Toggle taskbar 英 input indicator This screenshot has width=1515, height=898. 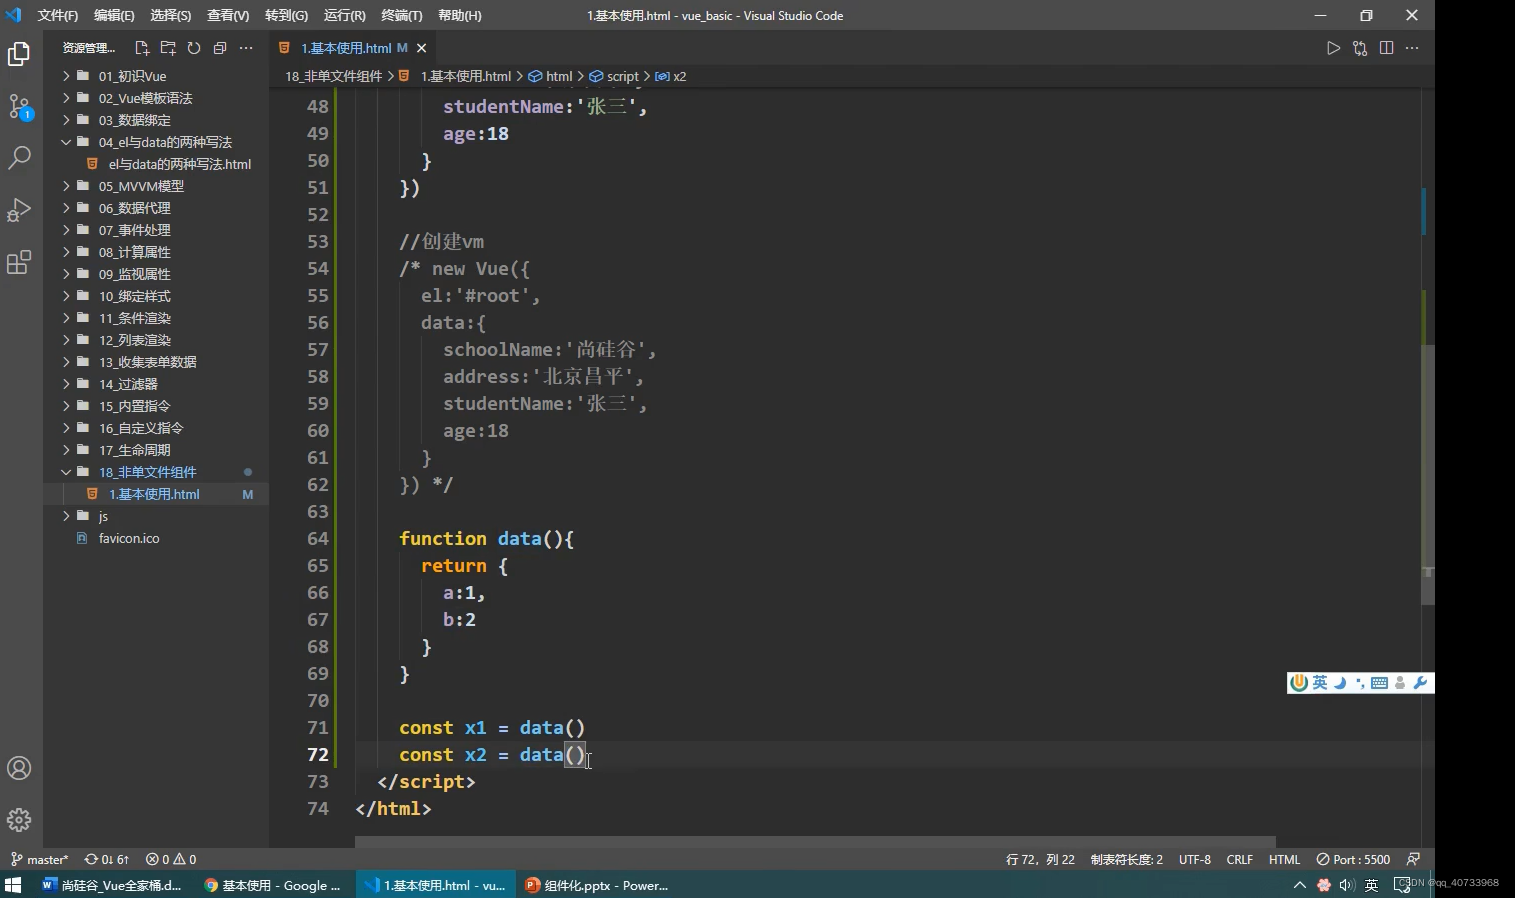[x=1371, y=885]
